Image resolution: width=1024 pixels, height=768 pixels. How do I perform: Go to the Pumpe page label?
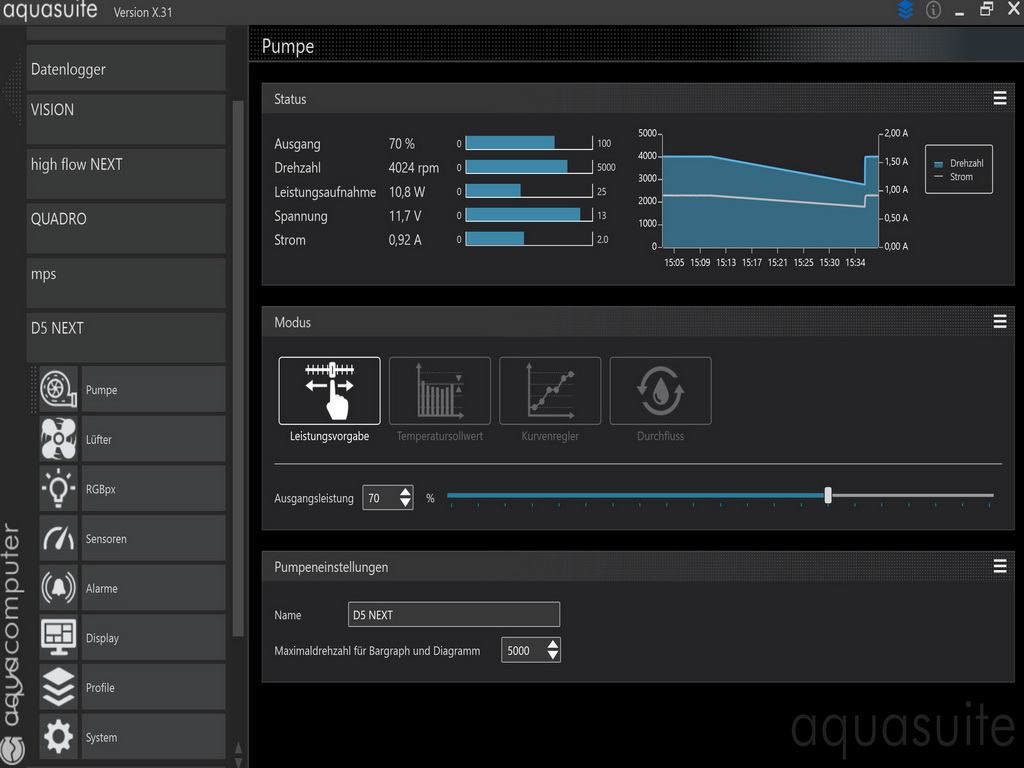(101, 390)
